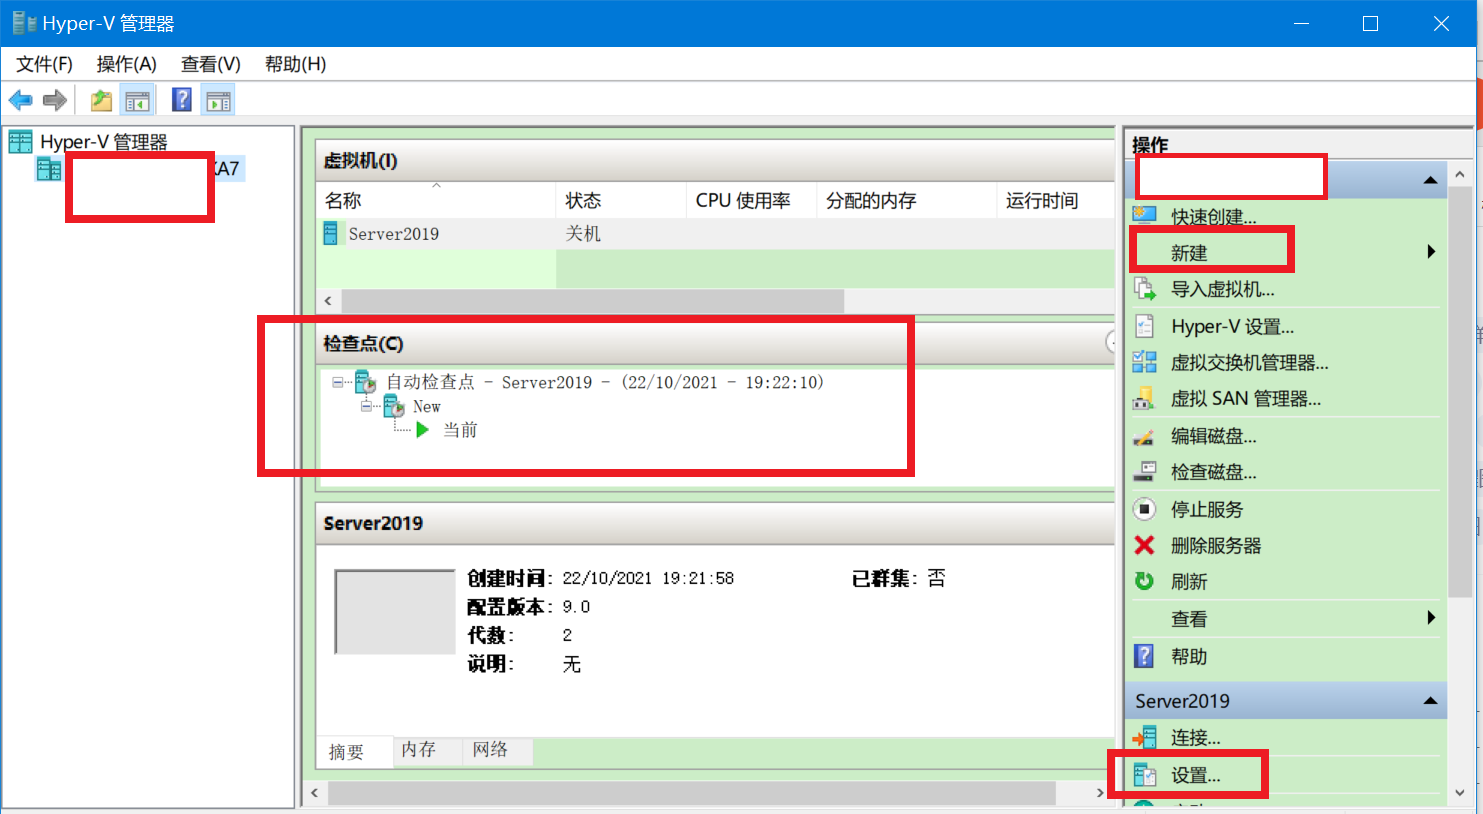The image size is (1483, 814).
Task: Click the Back arrow toolbar icon
Action: click(20, 100)
